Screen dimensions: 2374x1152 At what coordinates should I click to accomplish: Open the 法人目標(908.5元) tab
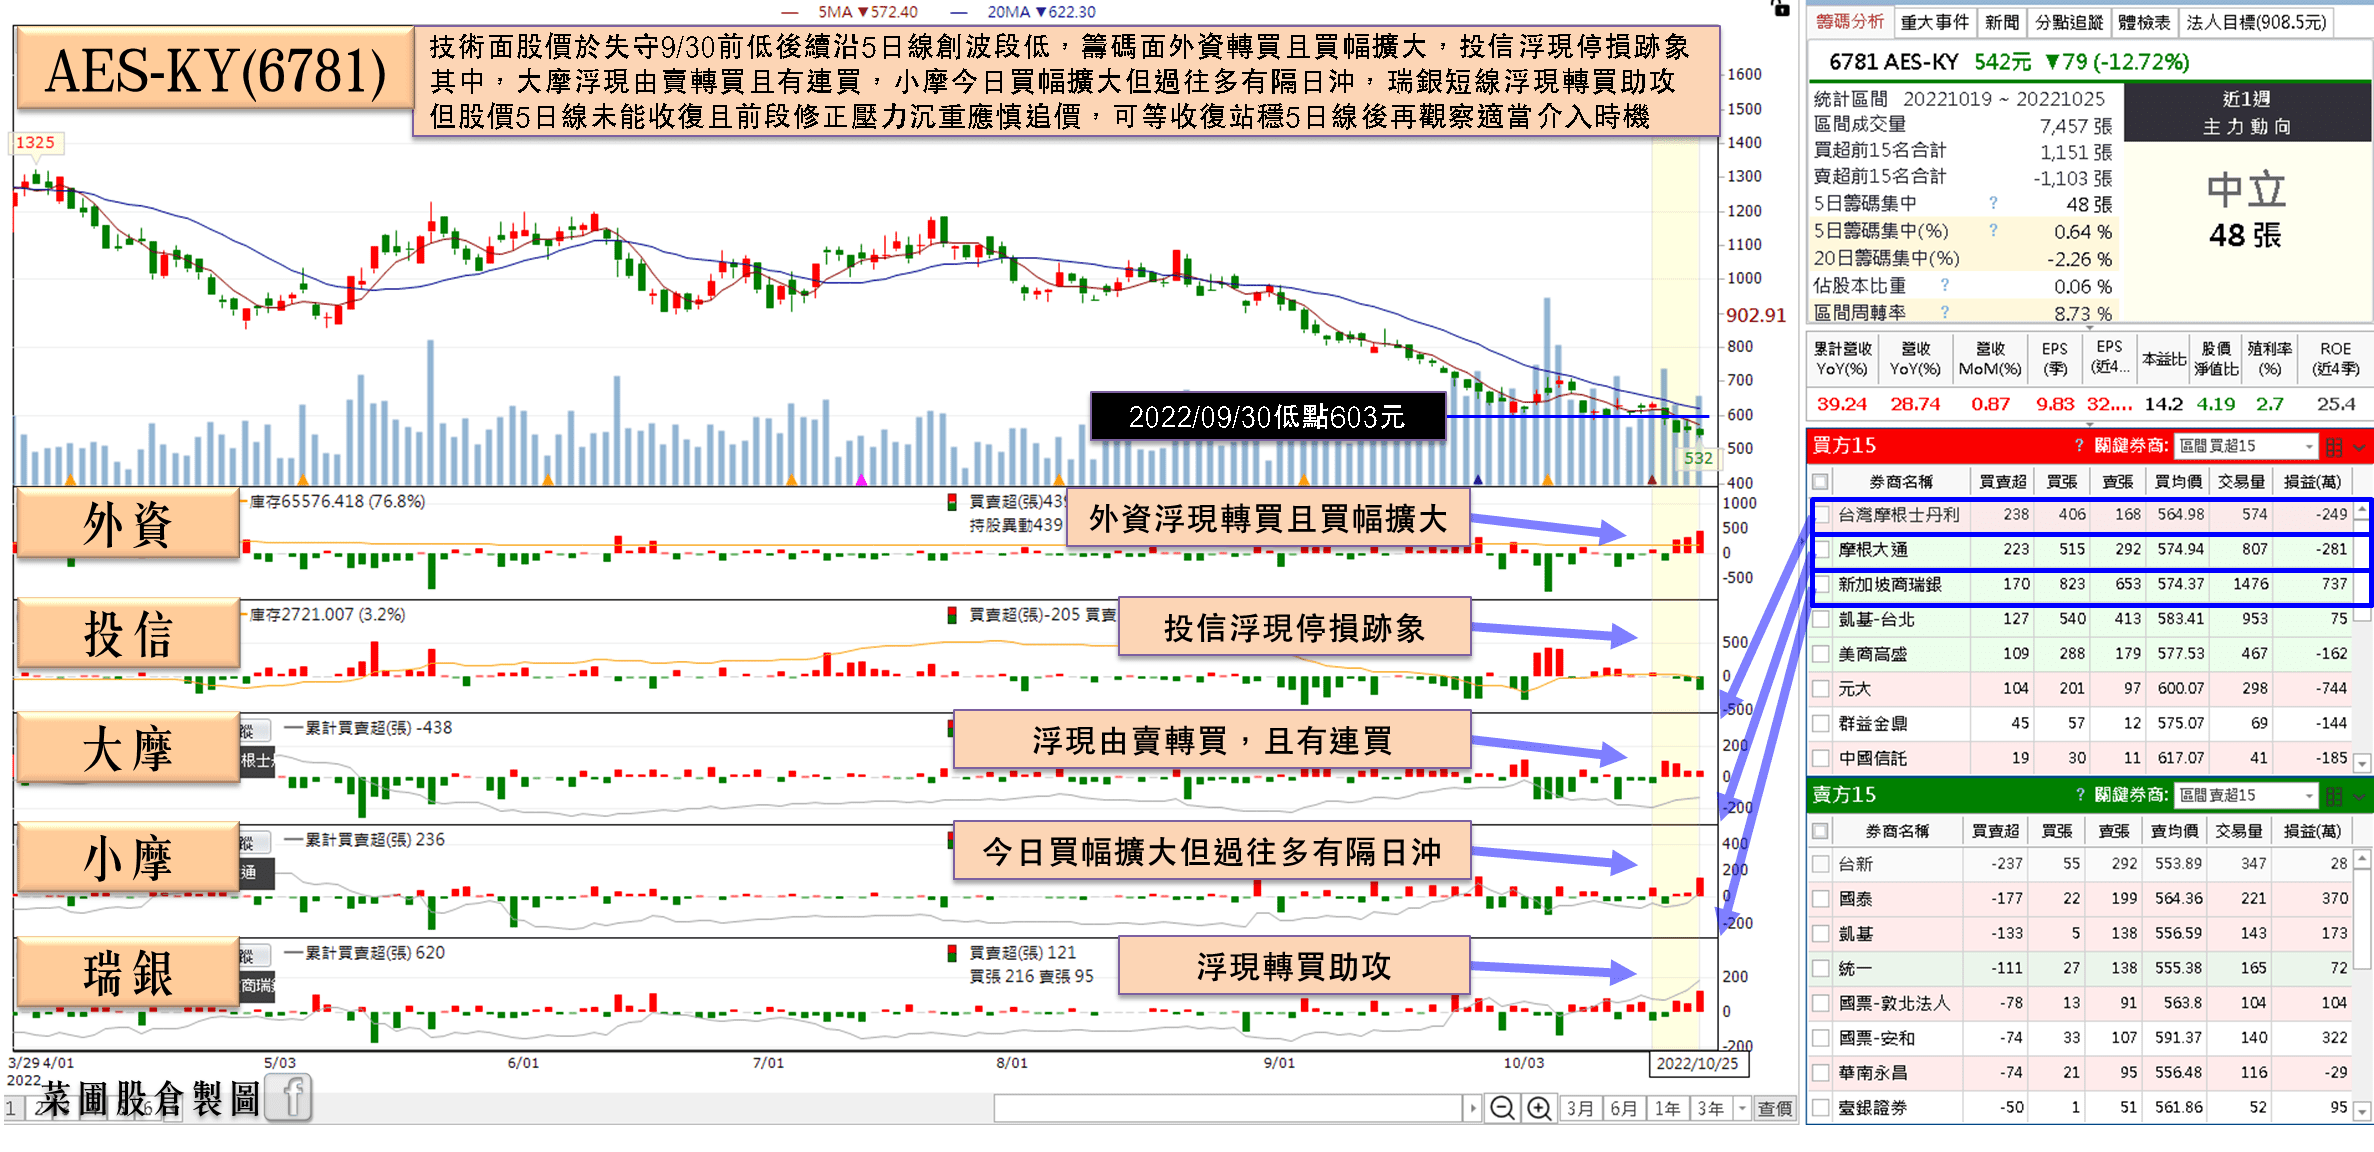click(2257, 22)
